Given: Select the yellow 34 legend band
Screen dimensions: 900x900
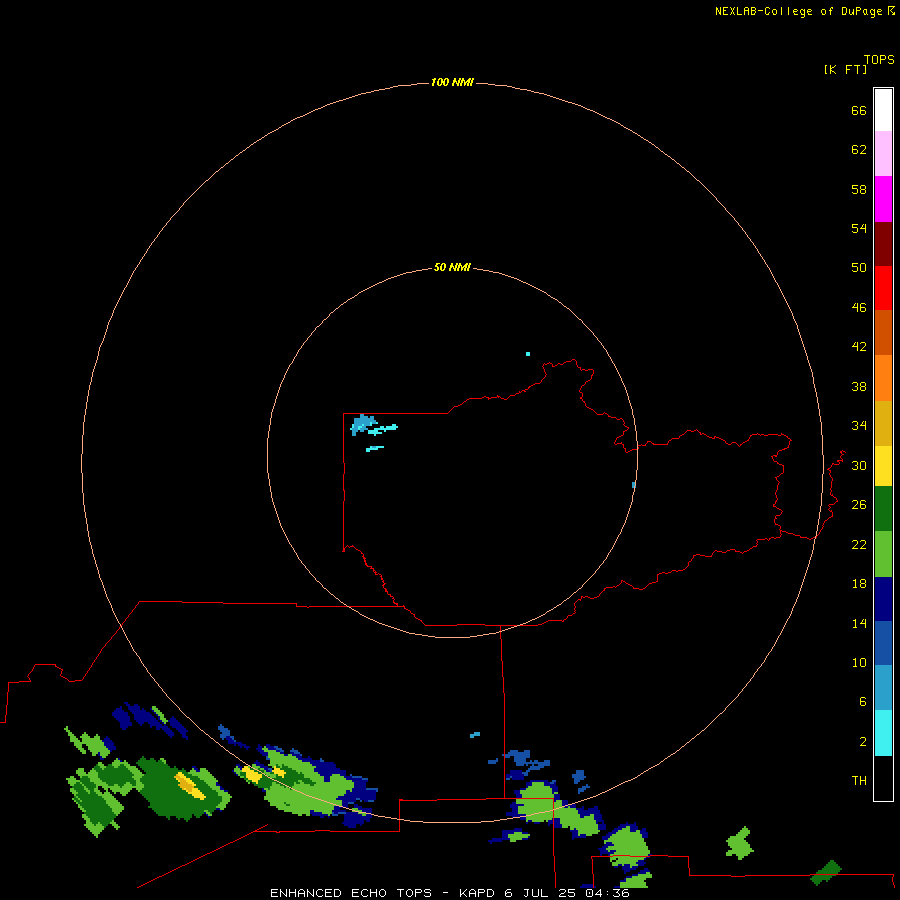Looking at the screenshot, I should (x=883, y=466).
